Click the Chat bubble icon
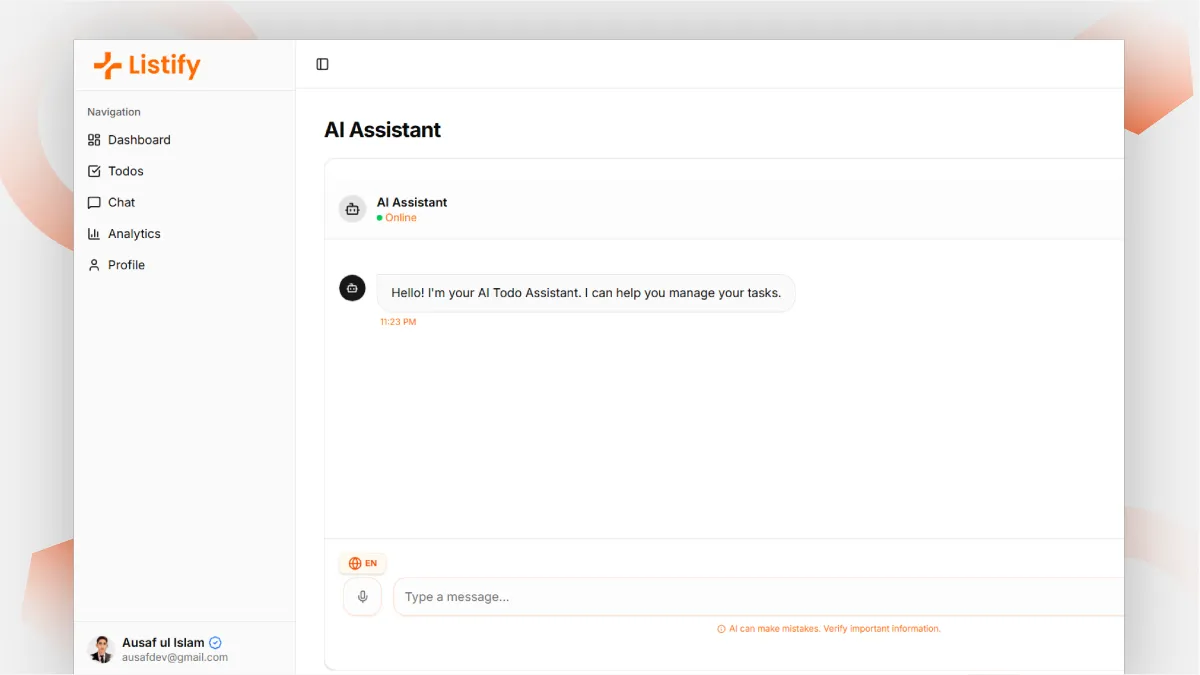The width and height of the screenshot is (1200, 675). click(94, 202)
